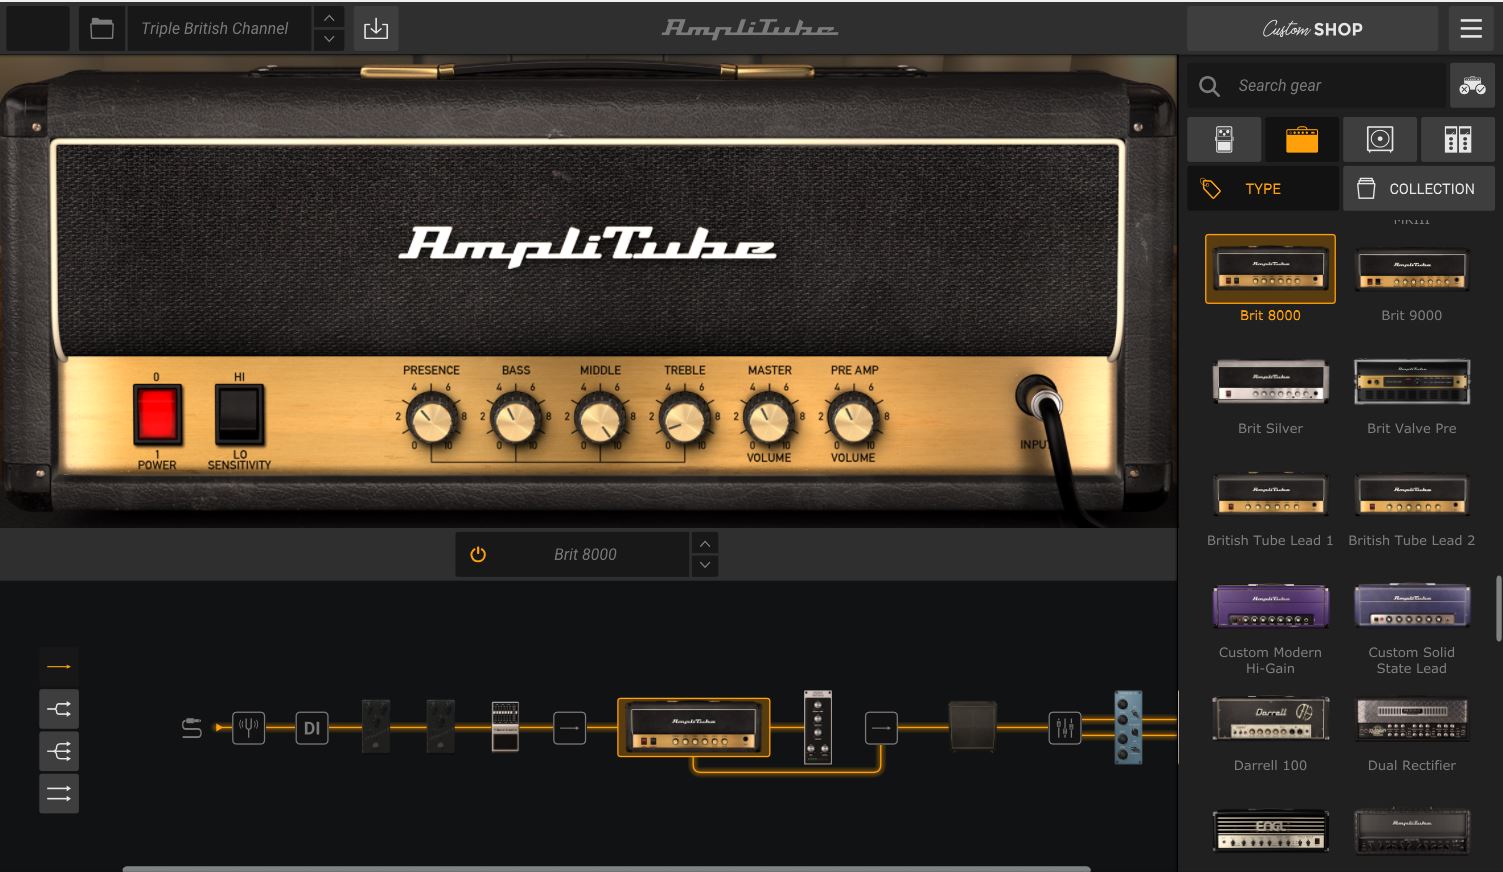Click the PRE AMP VOLUME knob
1503x872 pixels.
click(x=853, y=418)
